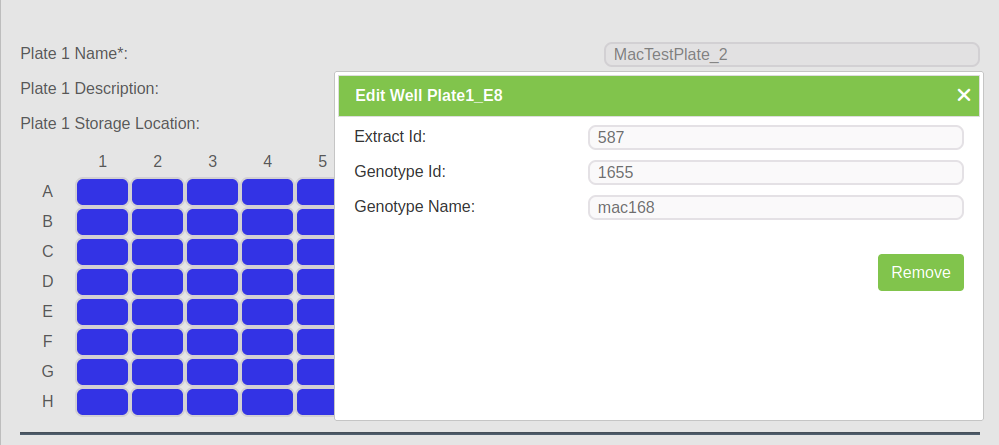This screenshot has height=445, width=999.
Task: Select well B3 on the plate
Action: tap(212, 222)
